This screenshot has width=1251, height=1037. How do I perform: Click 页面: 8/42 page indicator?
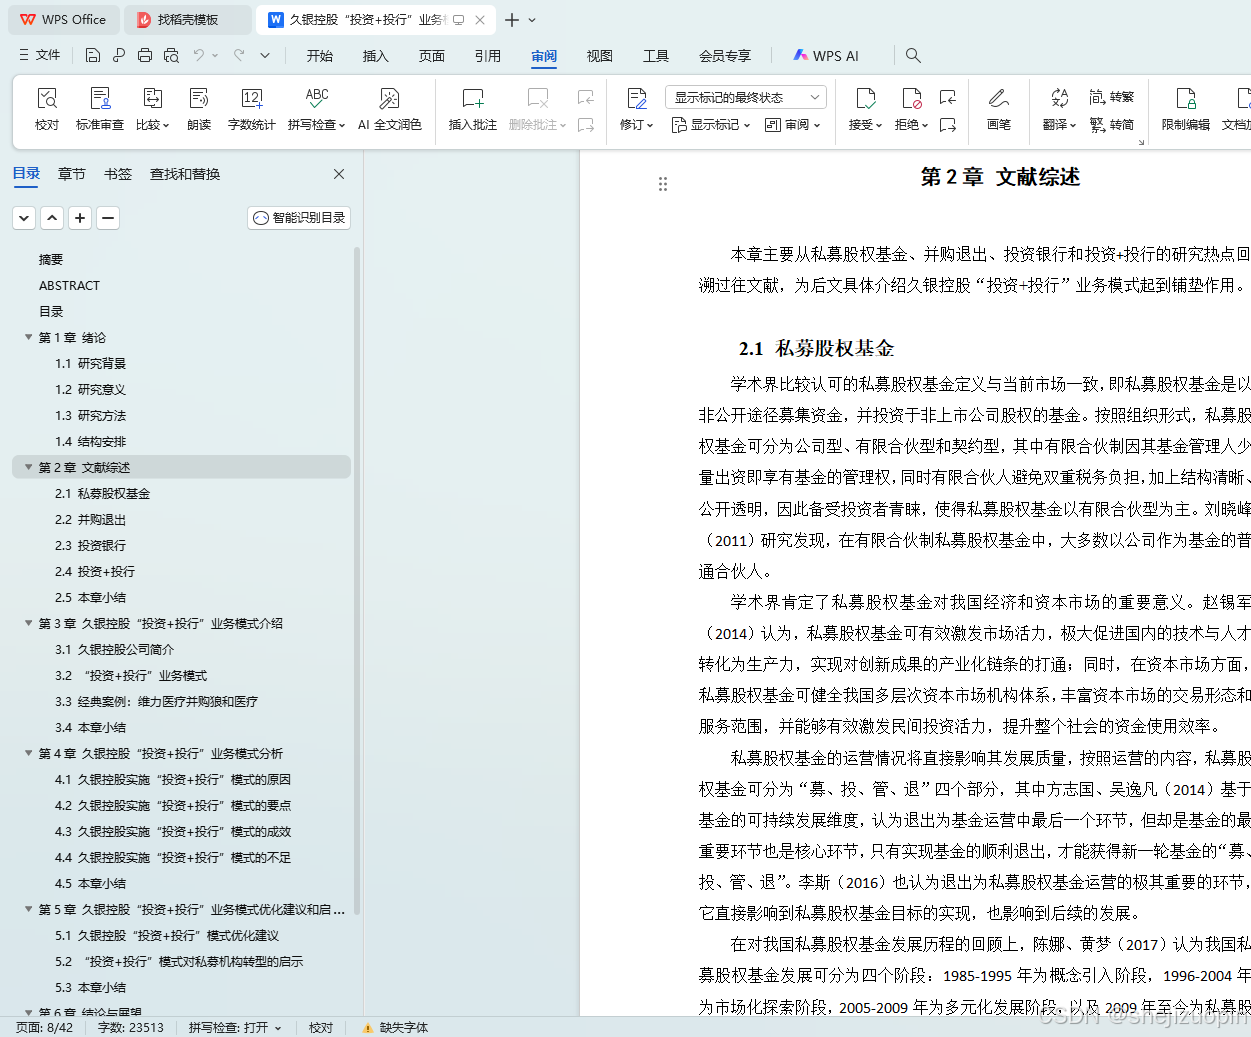[x=45, y=1027]
